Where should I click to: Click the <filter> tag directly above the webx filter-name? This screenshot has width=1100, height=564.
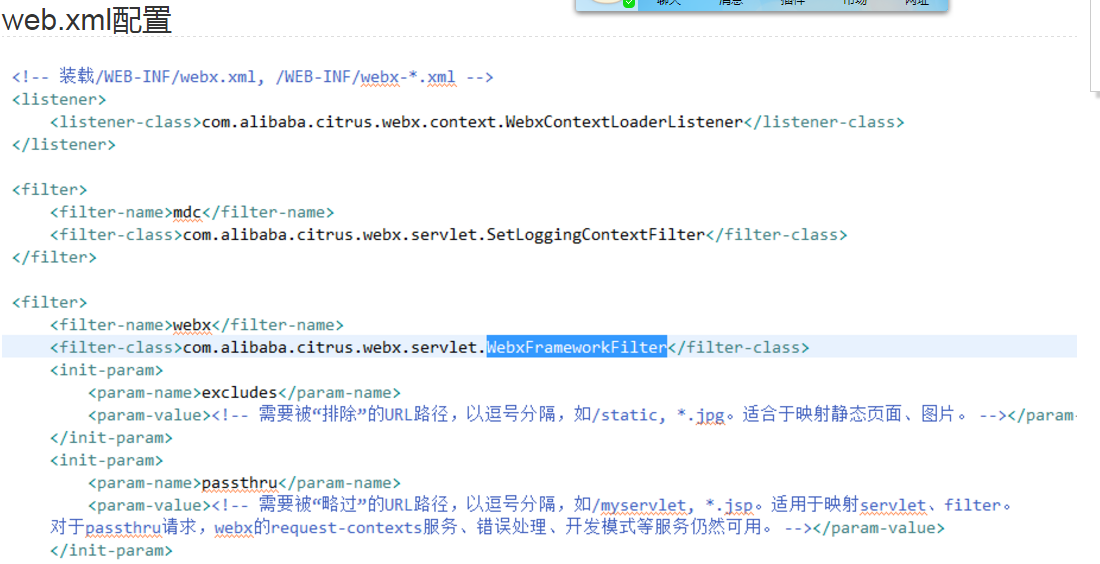[x=50, y=302]
